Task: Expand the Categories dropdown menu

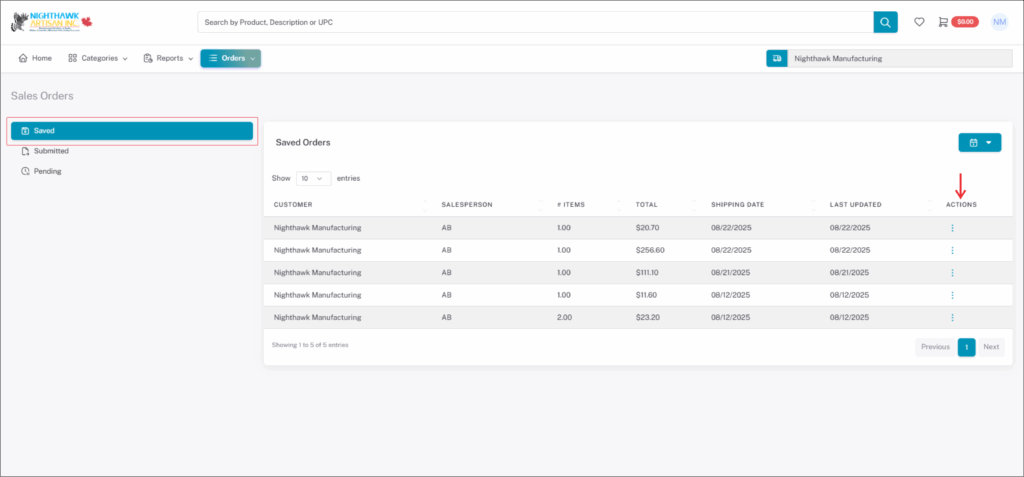Action: click(x=98, y=58)
